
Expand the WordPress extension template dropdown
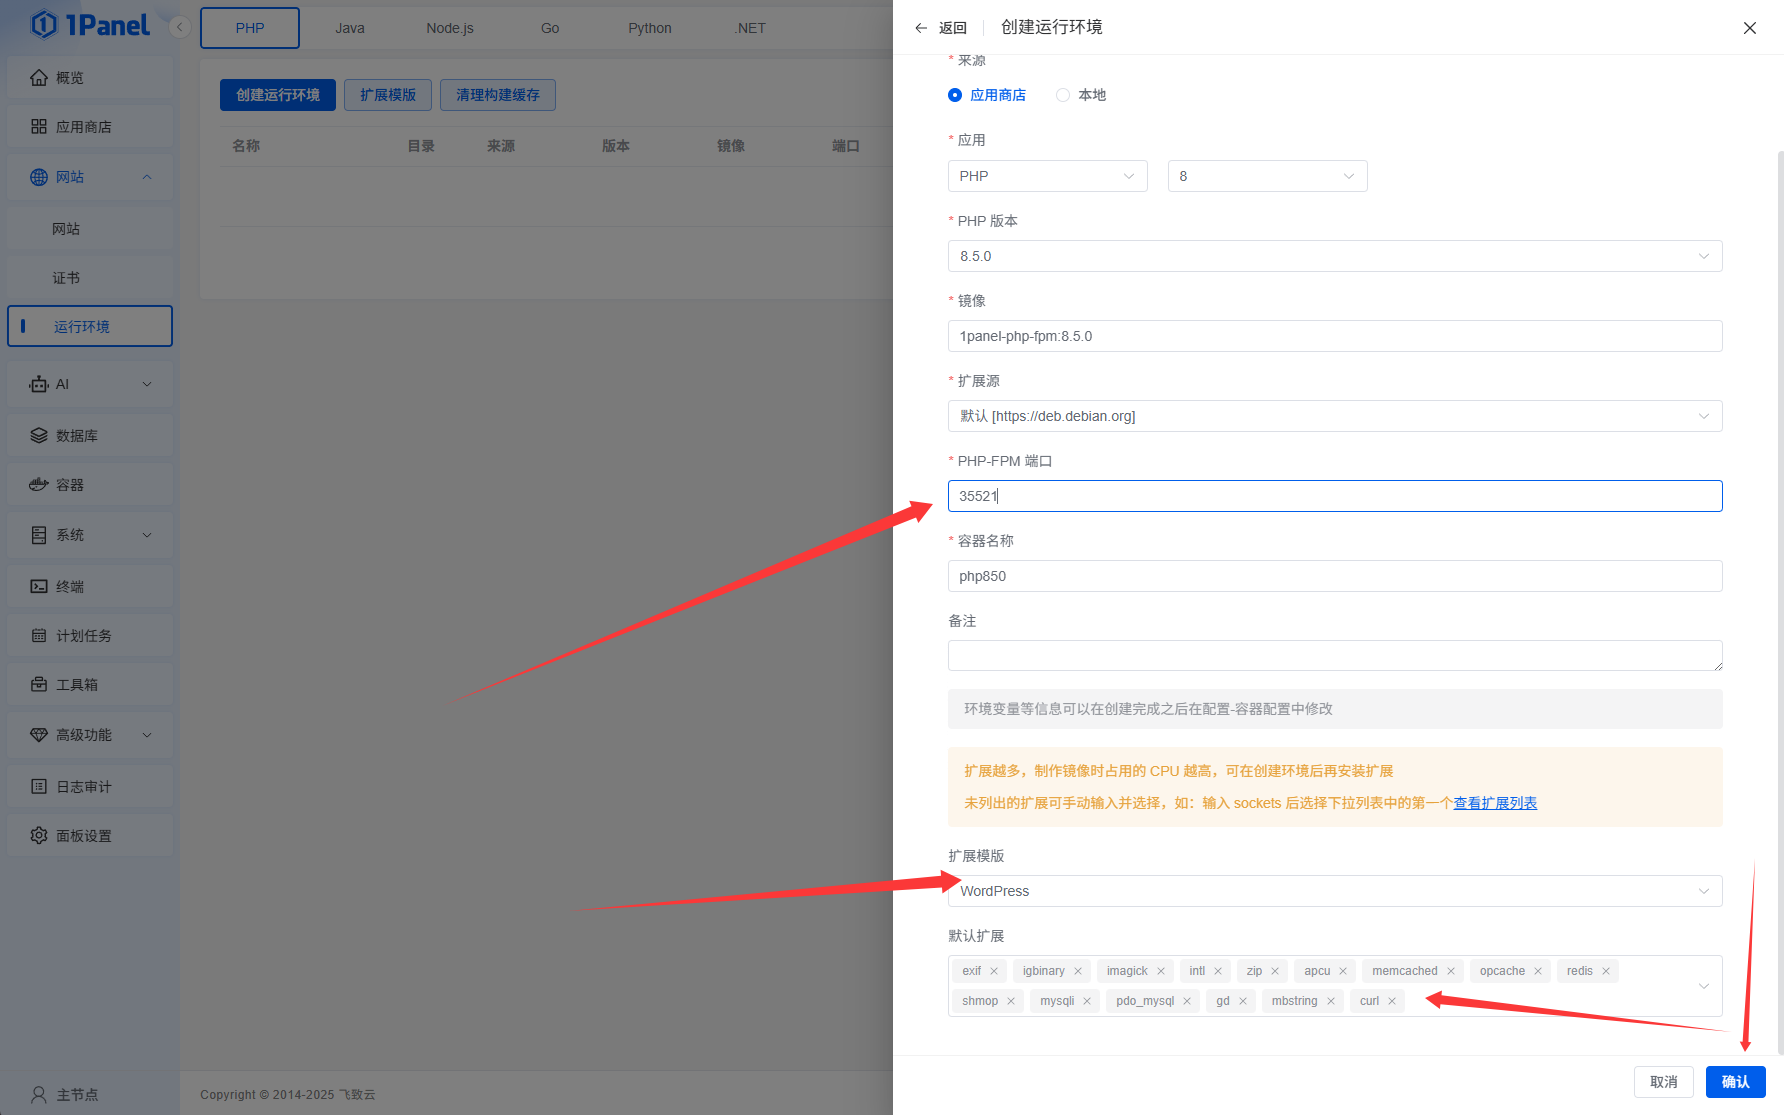1334,891
